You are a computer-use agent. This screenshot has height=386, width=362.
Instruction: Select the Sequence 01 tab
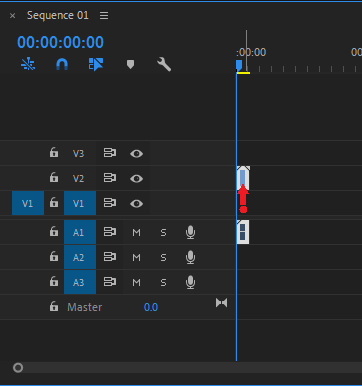[x=58, y=15]
